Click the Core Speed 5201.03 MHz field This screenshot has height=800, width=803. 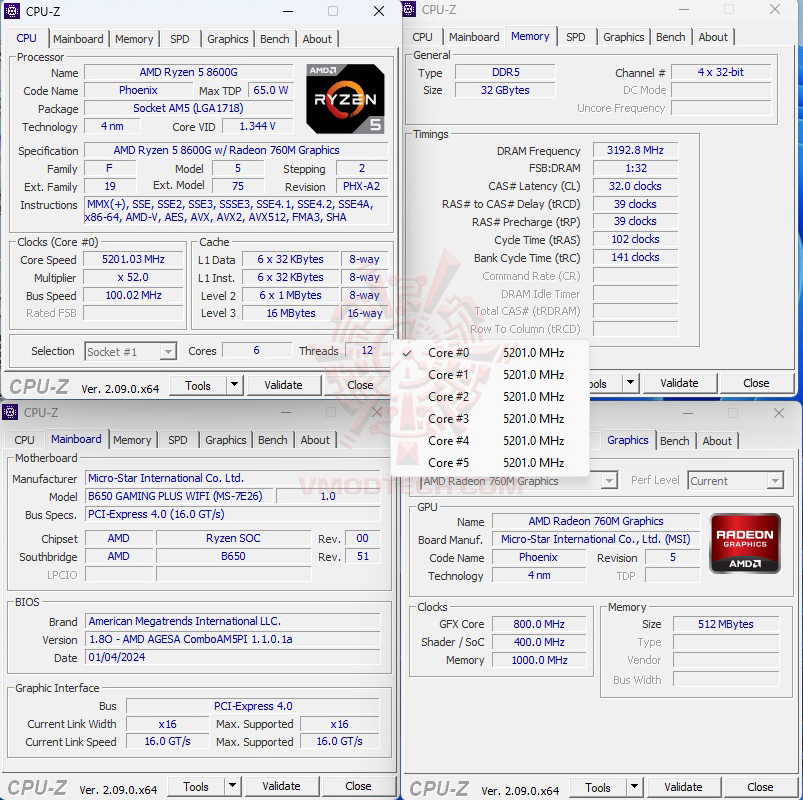(133, 259)
